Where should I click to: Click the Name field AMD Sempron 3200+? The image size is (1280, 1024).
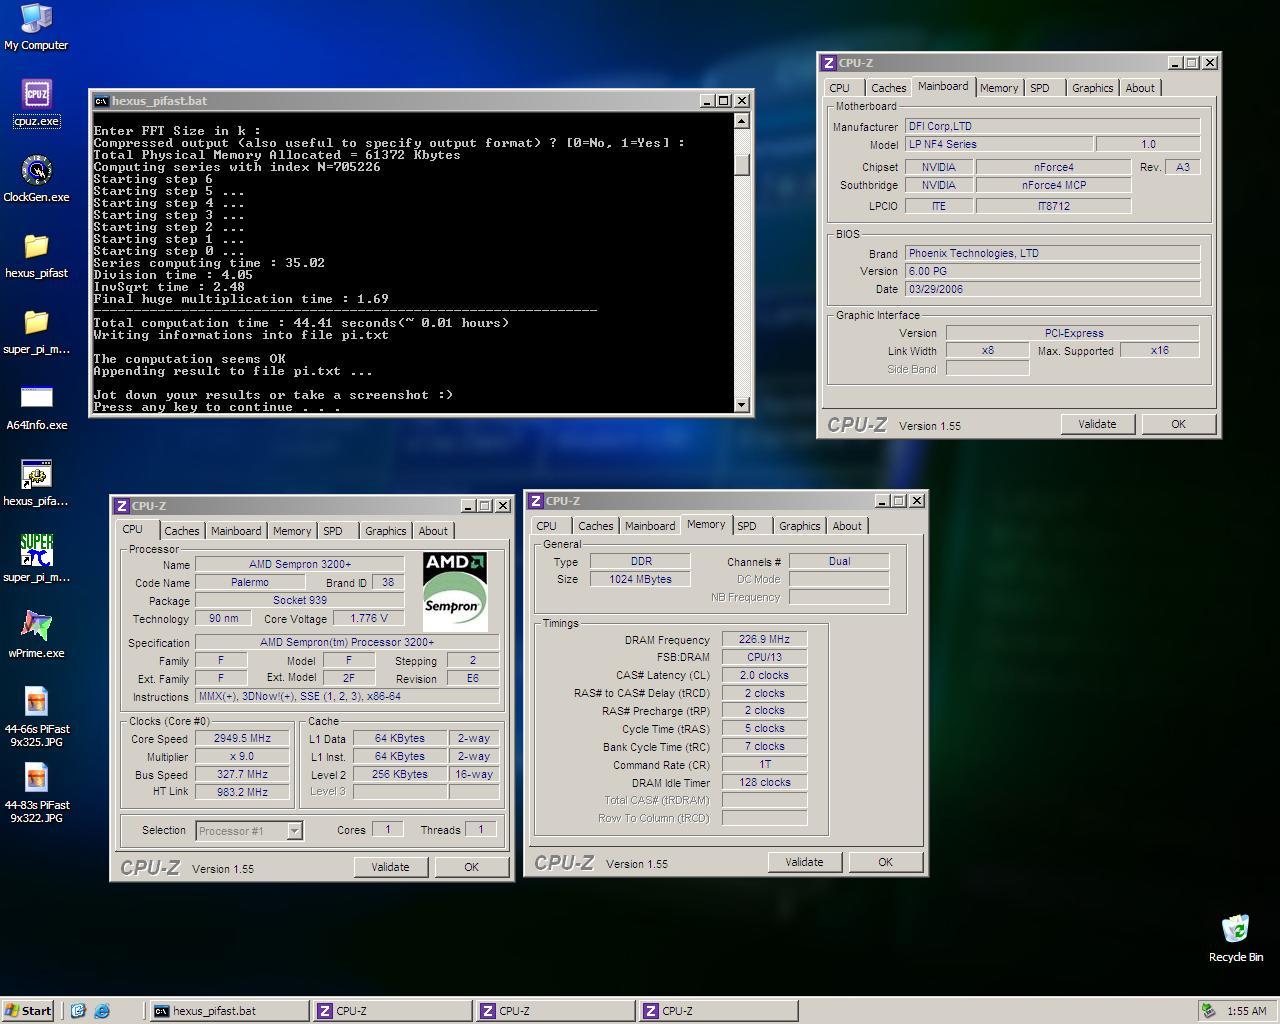coord(299,564)
